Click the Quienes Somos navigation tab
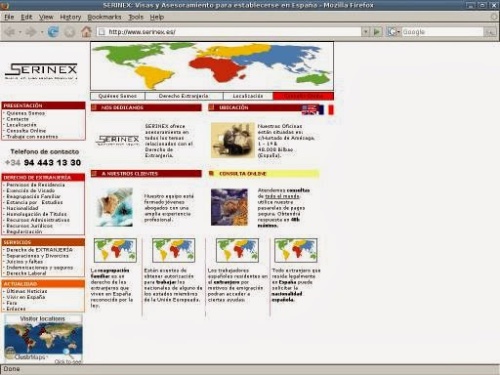Viewport: 500px width, 375px height. tap(118, 96)
